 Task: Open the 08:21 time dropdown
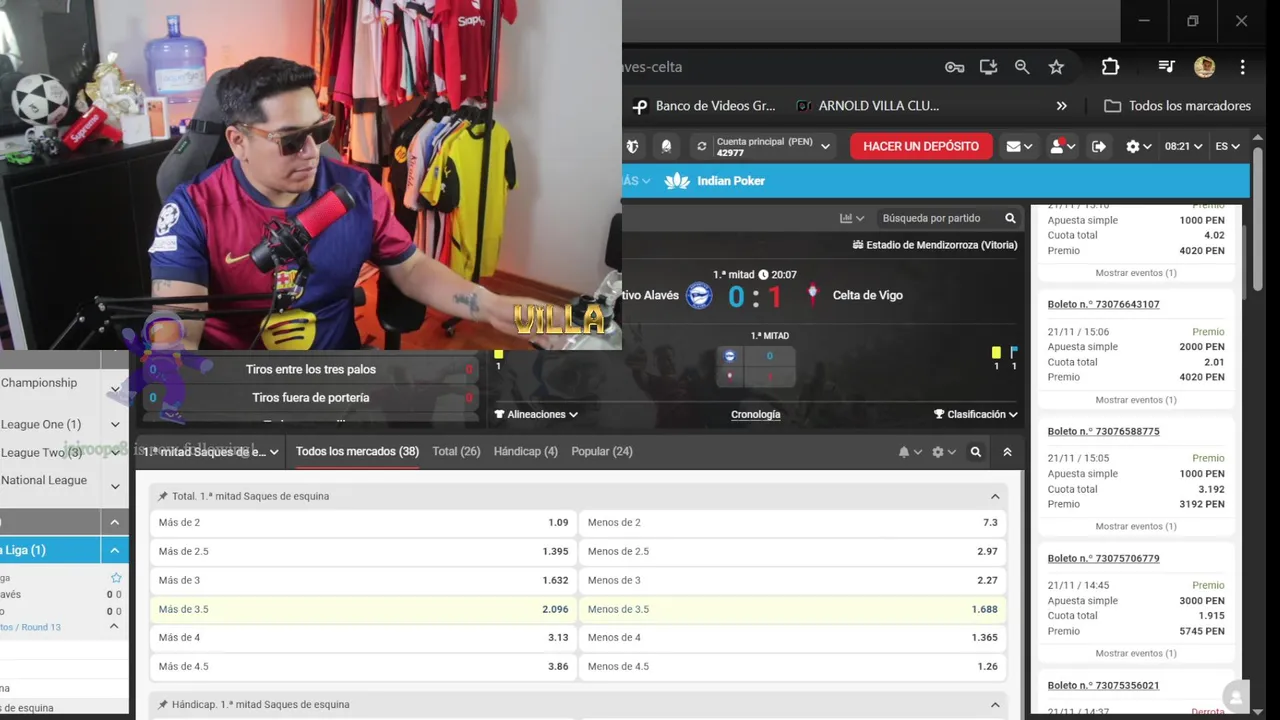1183,146
